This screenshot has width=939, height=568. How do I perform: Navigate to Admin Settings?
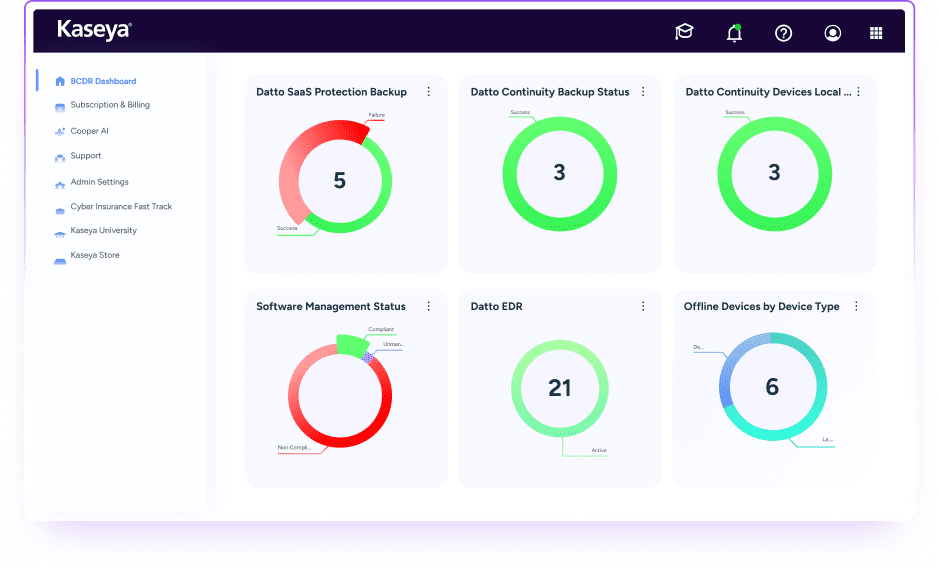click(x=99, y=182)
